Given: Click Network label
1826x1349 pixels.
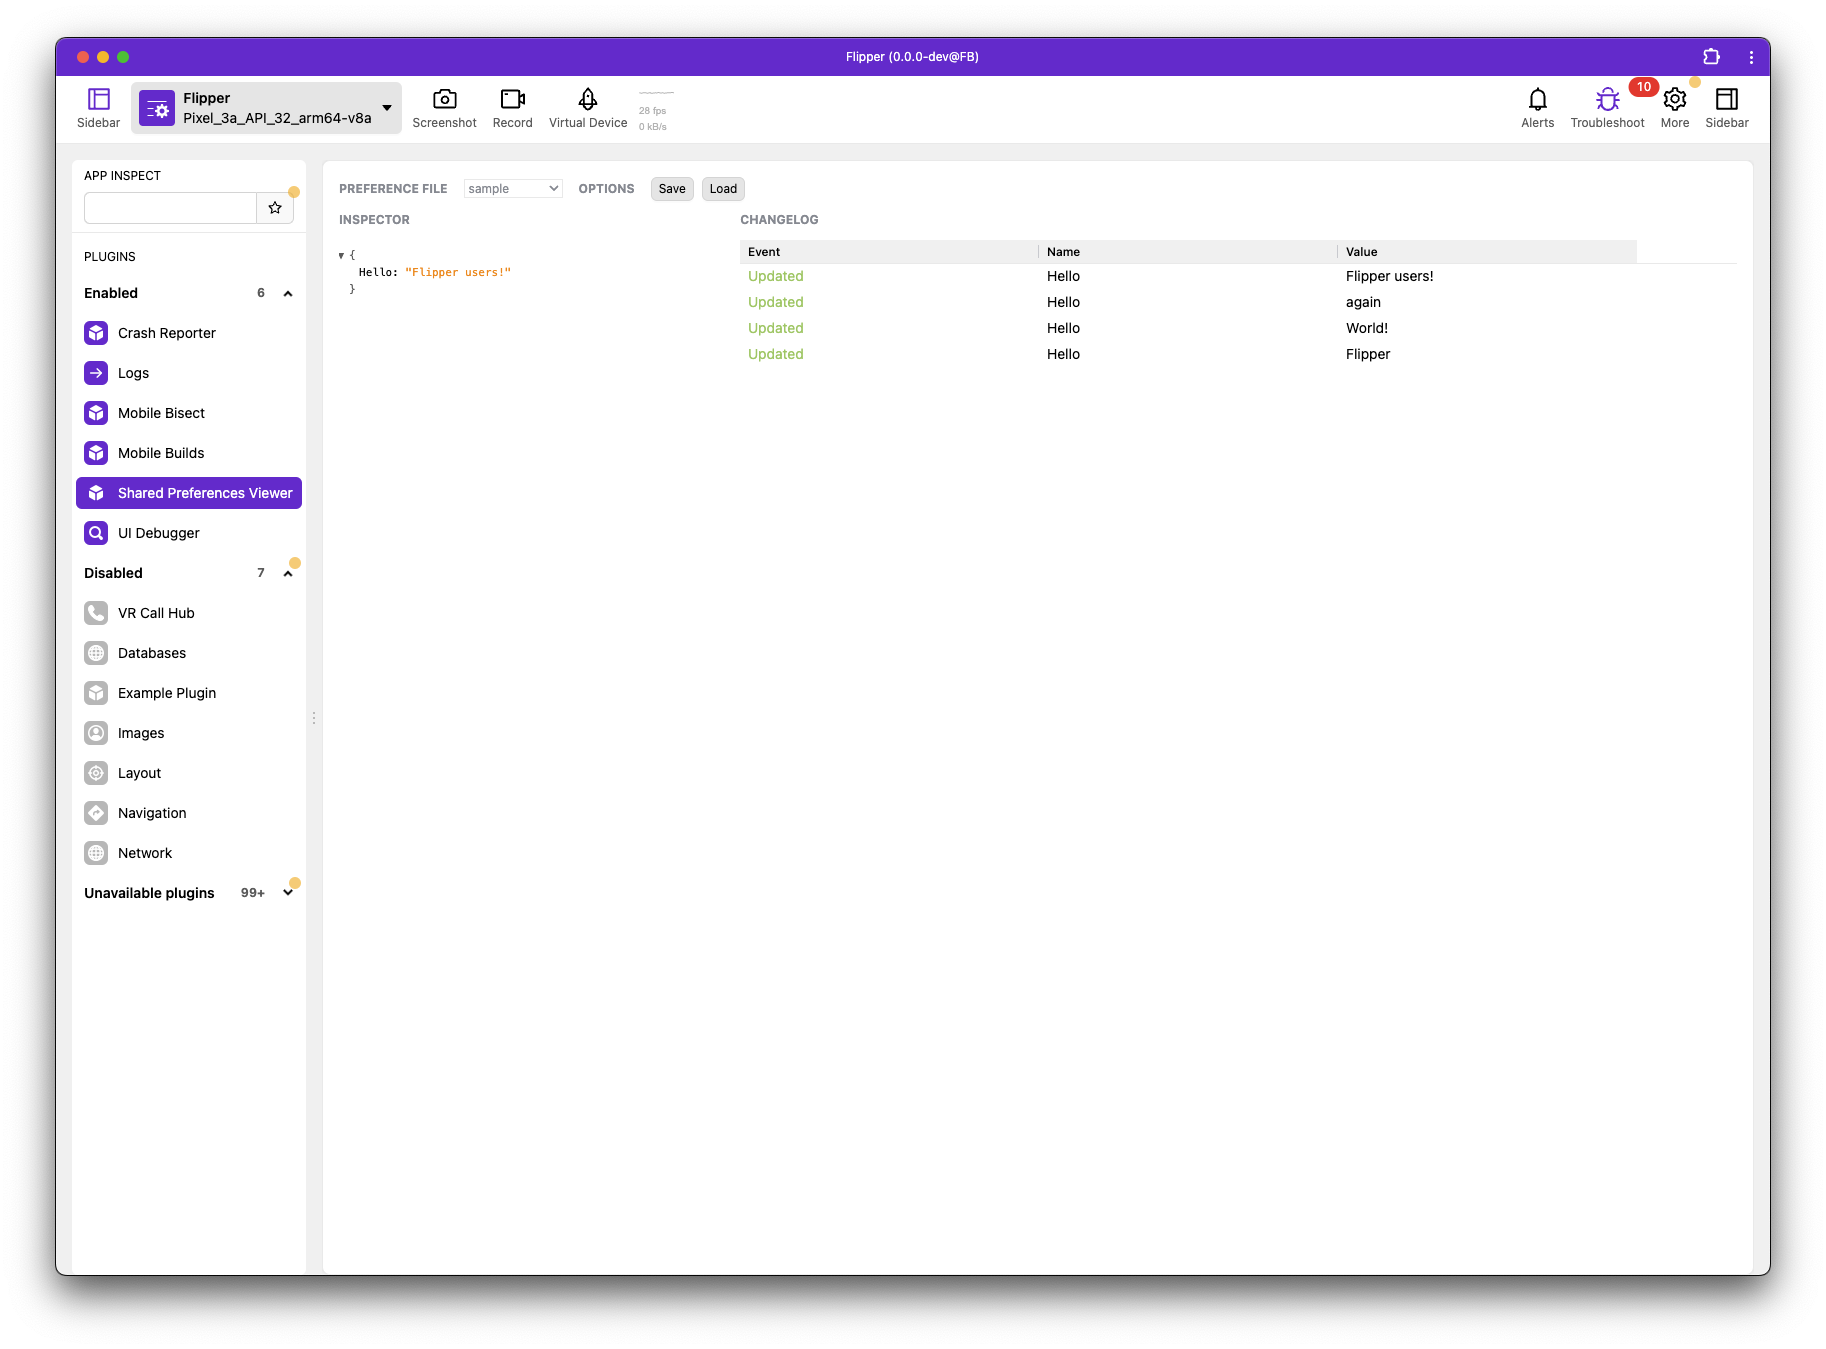Looking at the screenshot, I should click(145, 853).
